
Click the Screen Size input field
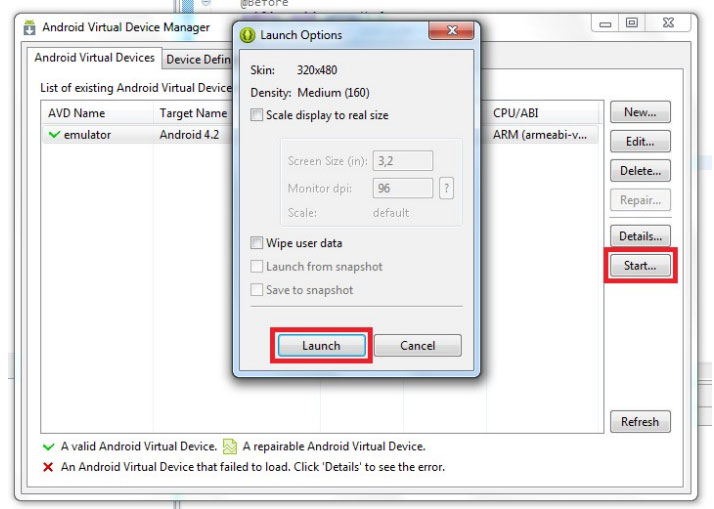pyautogui.click(x=402, y=162)
